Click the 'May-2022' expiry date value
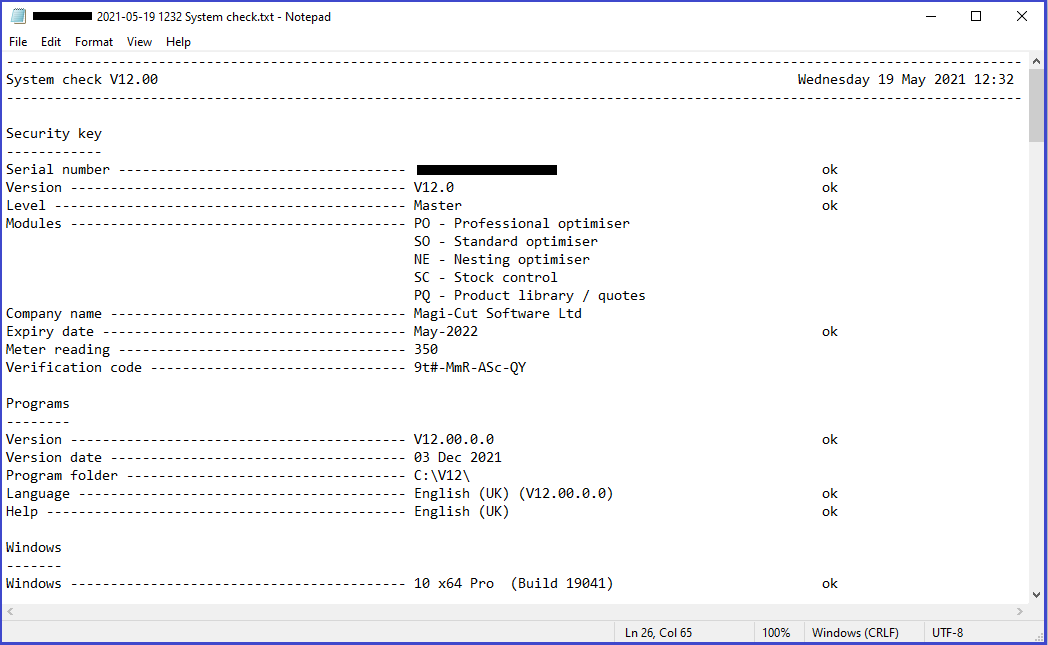Screen dimensions: 1048x645 (446, 332)
